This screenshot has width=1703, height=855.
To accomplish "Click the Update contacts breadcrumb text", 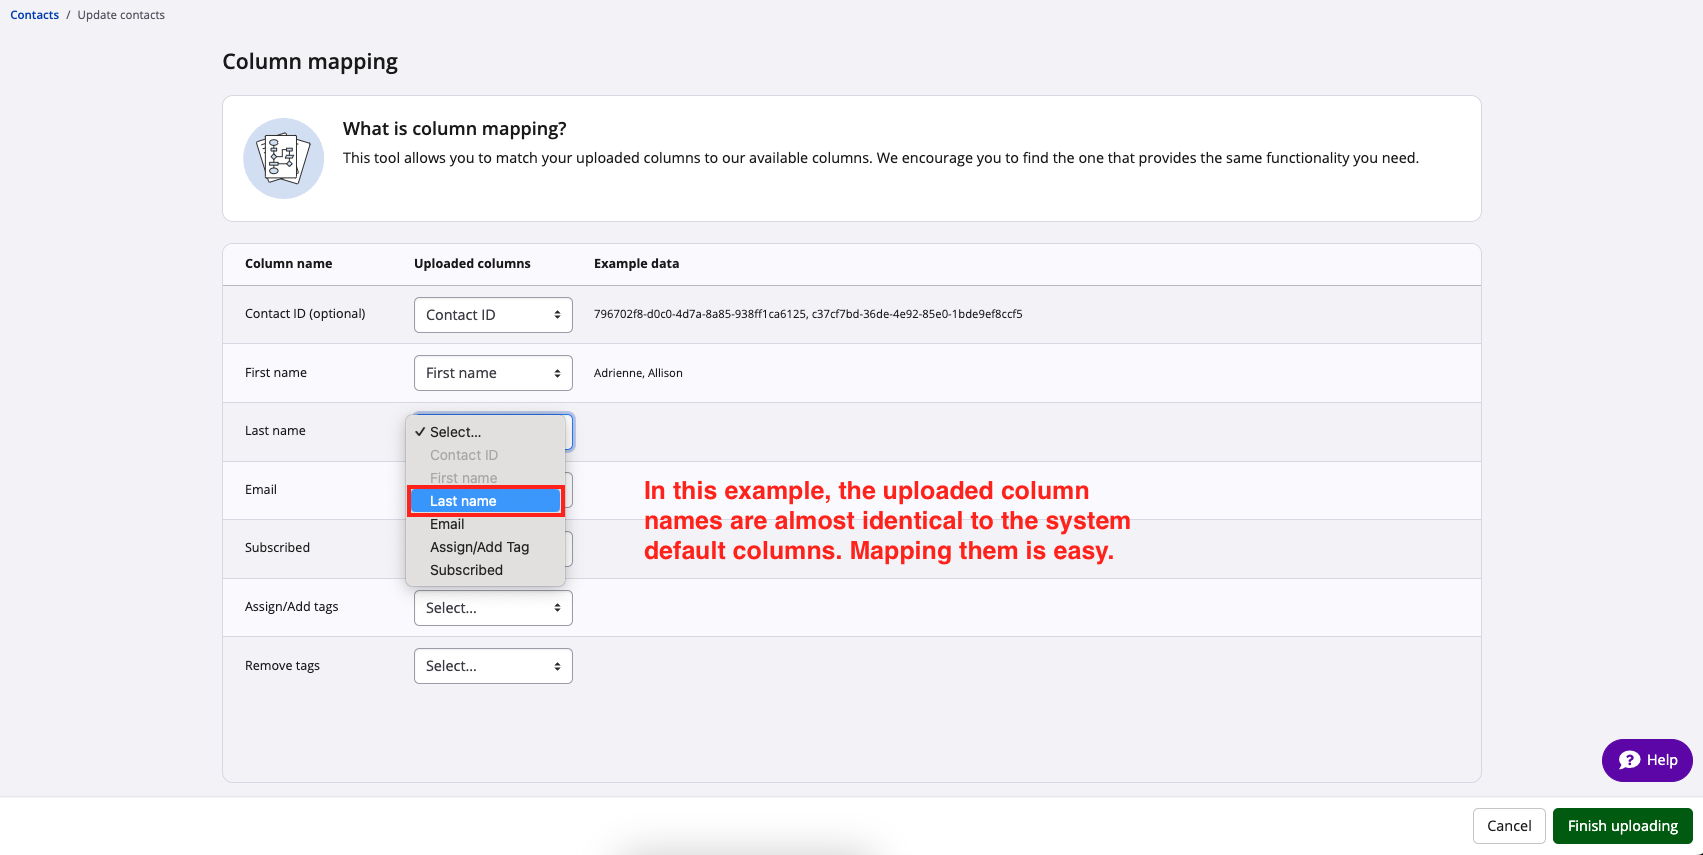I will pyautogui.click(x=121, y=15).
